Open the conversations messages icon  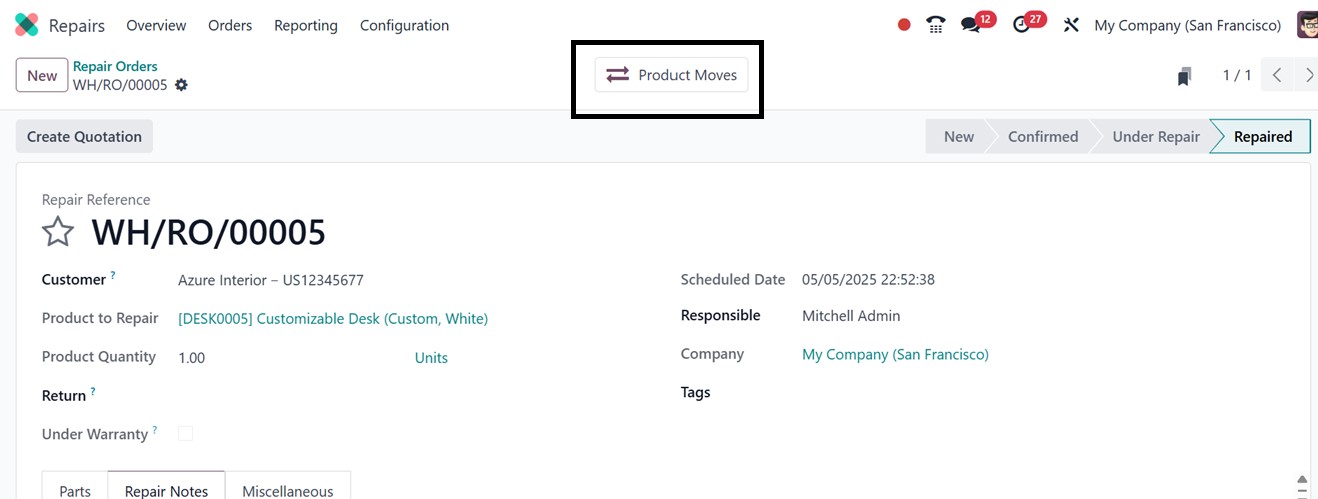click(x=970, y=25)
